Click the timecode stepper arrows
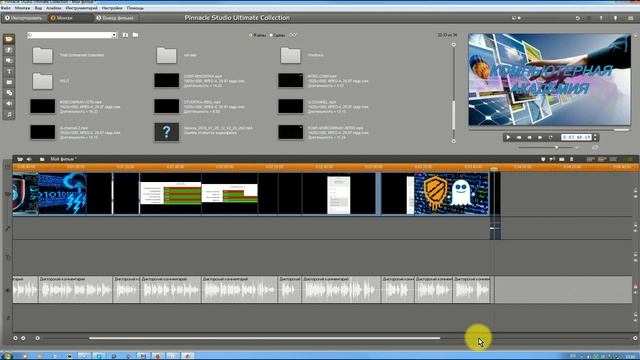Image resolution: width=640 pixels, height=360 pixels. 595,138
